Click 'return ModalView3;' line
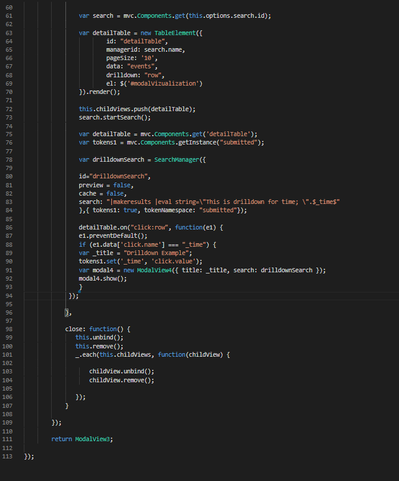 click(82, 439)
